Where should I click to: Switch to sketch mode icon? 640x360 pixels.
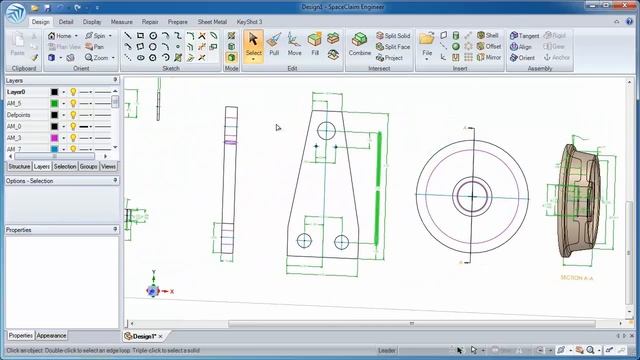click(x=231, y=36)
